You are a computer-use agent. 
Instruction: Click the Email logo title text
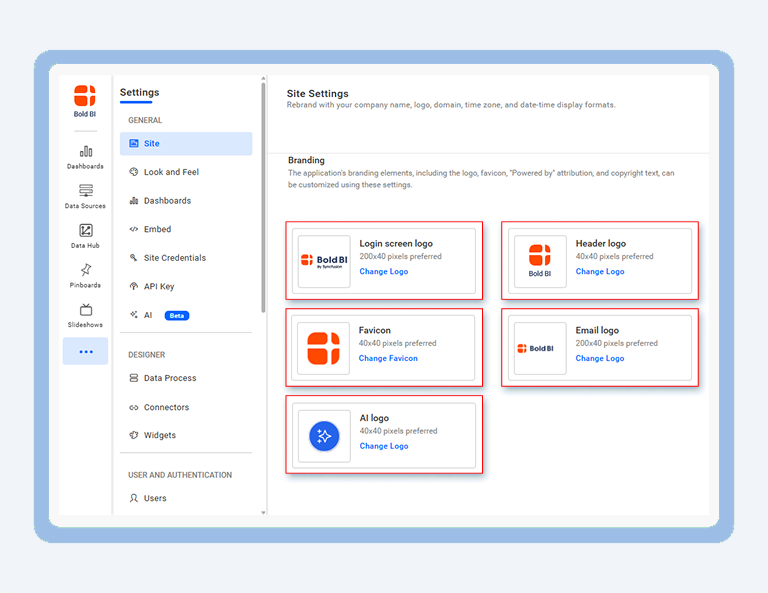point(597,330)
